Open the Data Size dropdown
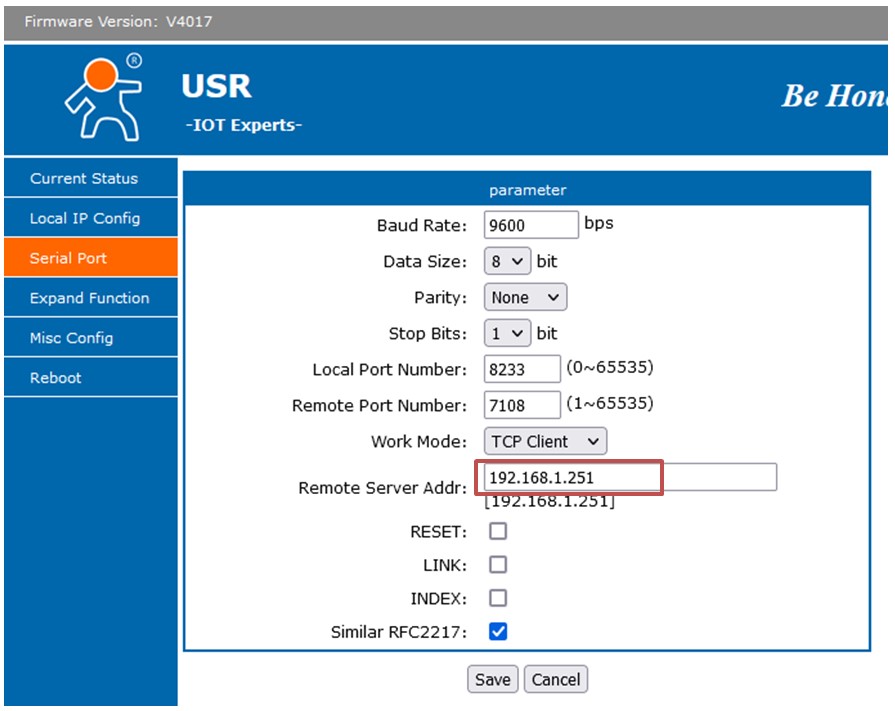The height and width of the screenshot is (711, 895). pyautogui.click(x=507, y=261)
